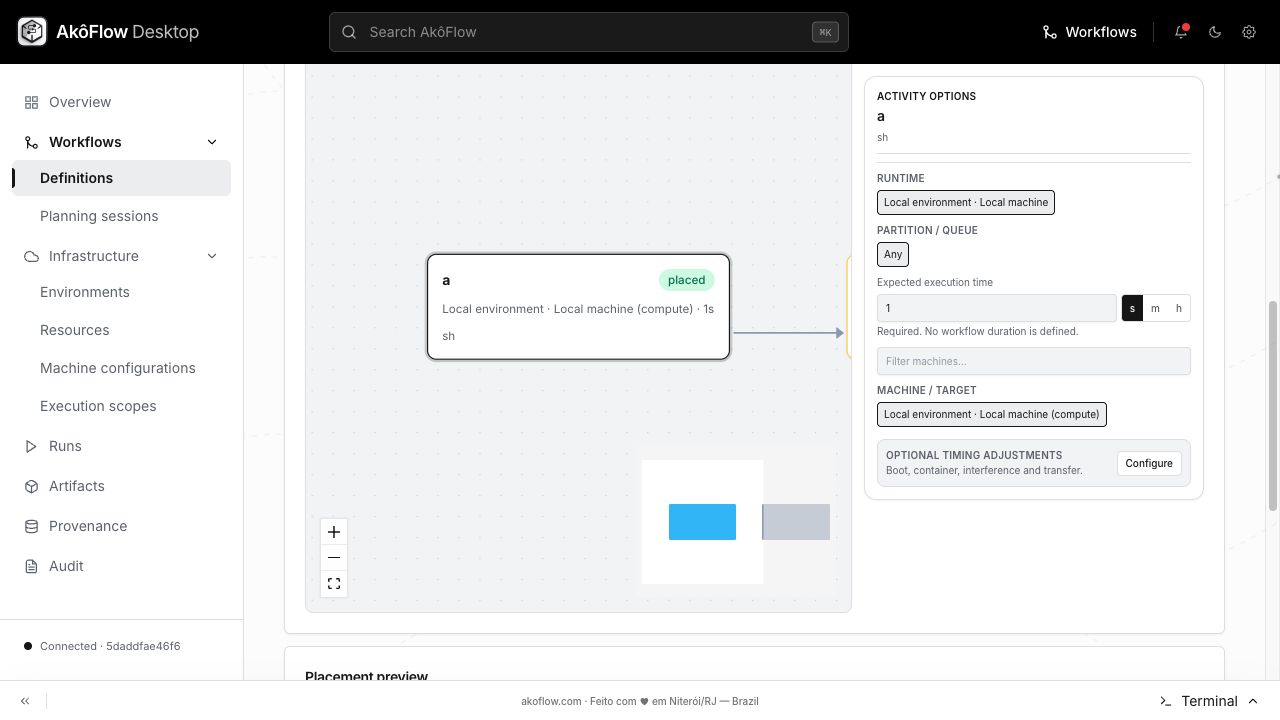The width and height of the screenshot is (1280, 720).
Task: Open settings gear icon
Action: tap(1249, 32)
